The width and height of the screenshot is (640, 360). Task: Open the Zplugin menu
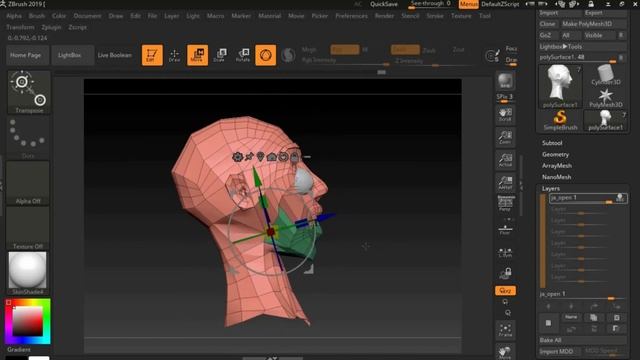click(51, 27)
